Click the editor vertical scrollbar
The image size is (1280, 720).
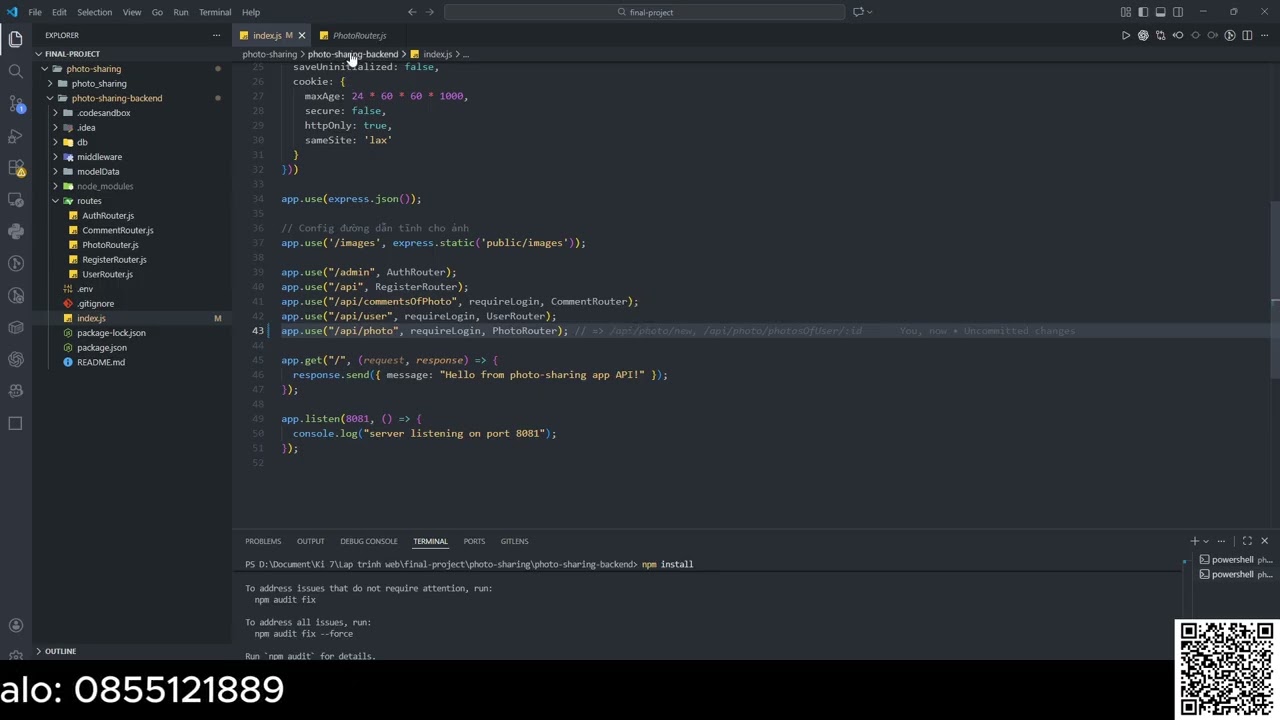1275,290
